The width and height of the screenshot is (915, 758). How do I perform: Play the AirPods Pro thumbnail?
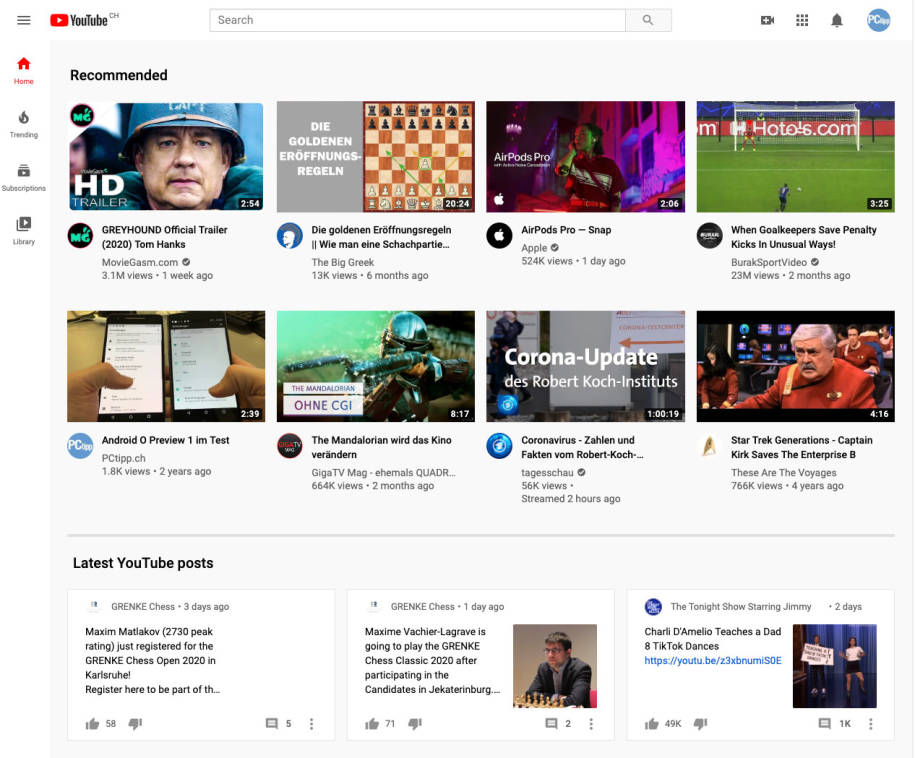[x=585, y=156]
